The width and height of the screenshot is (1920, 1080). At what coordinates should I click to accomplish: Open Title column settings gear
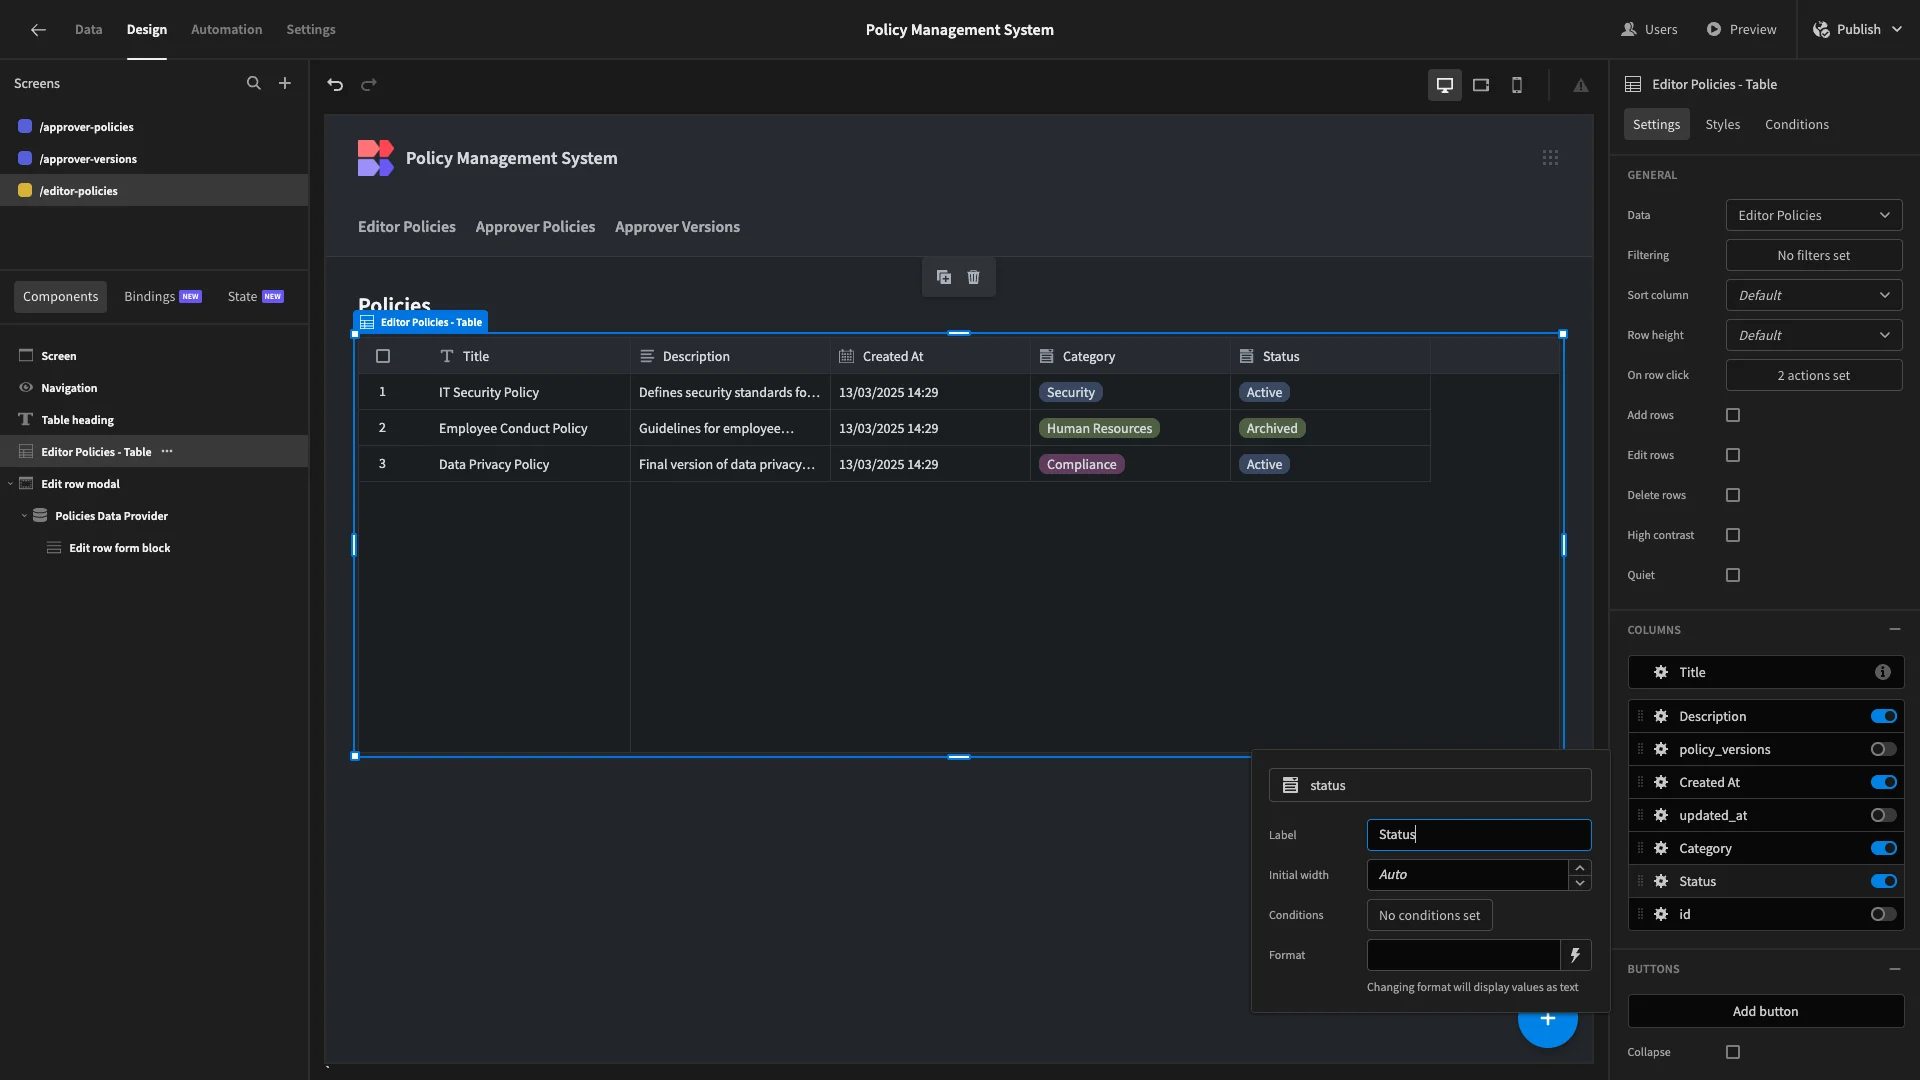[1661, 672]
